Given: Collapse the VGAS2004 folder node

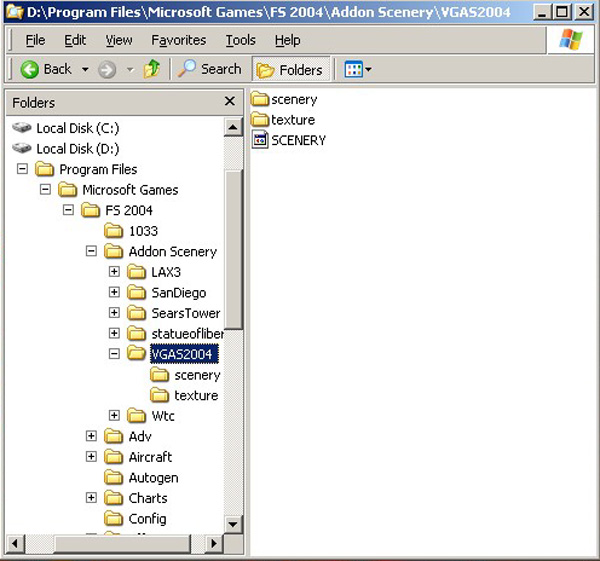Looking at the screenshot, I should (114, 354).
